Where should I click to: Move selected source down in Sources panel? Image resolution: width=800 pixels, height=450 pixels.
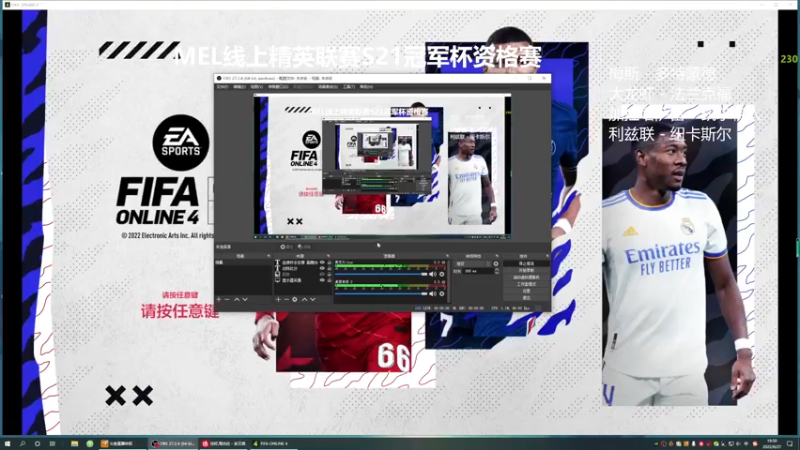point(313,299)
